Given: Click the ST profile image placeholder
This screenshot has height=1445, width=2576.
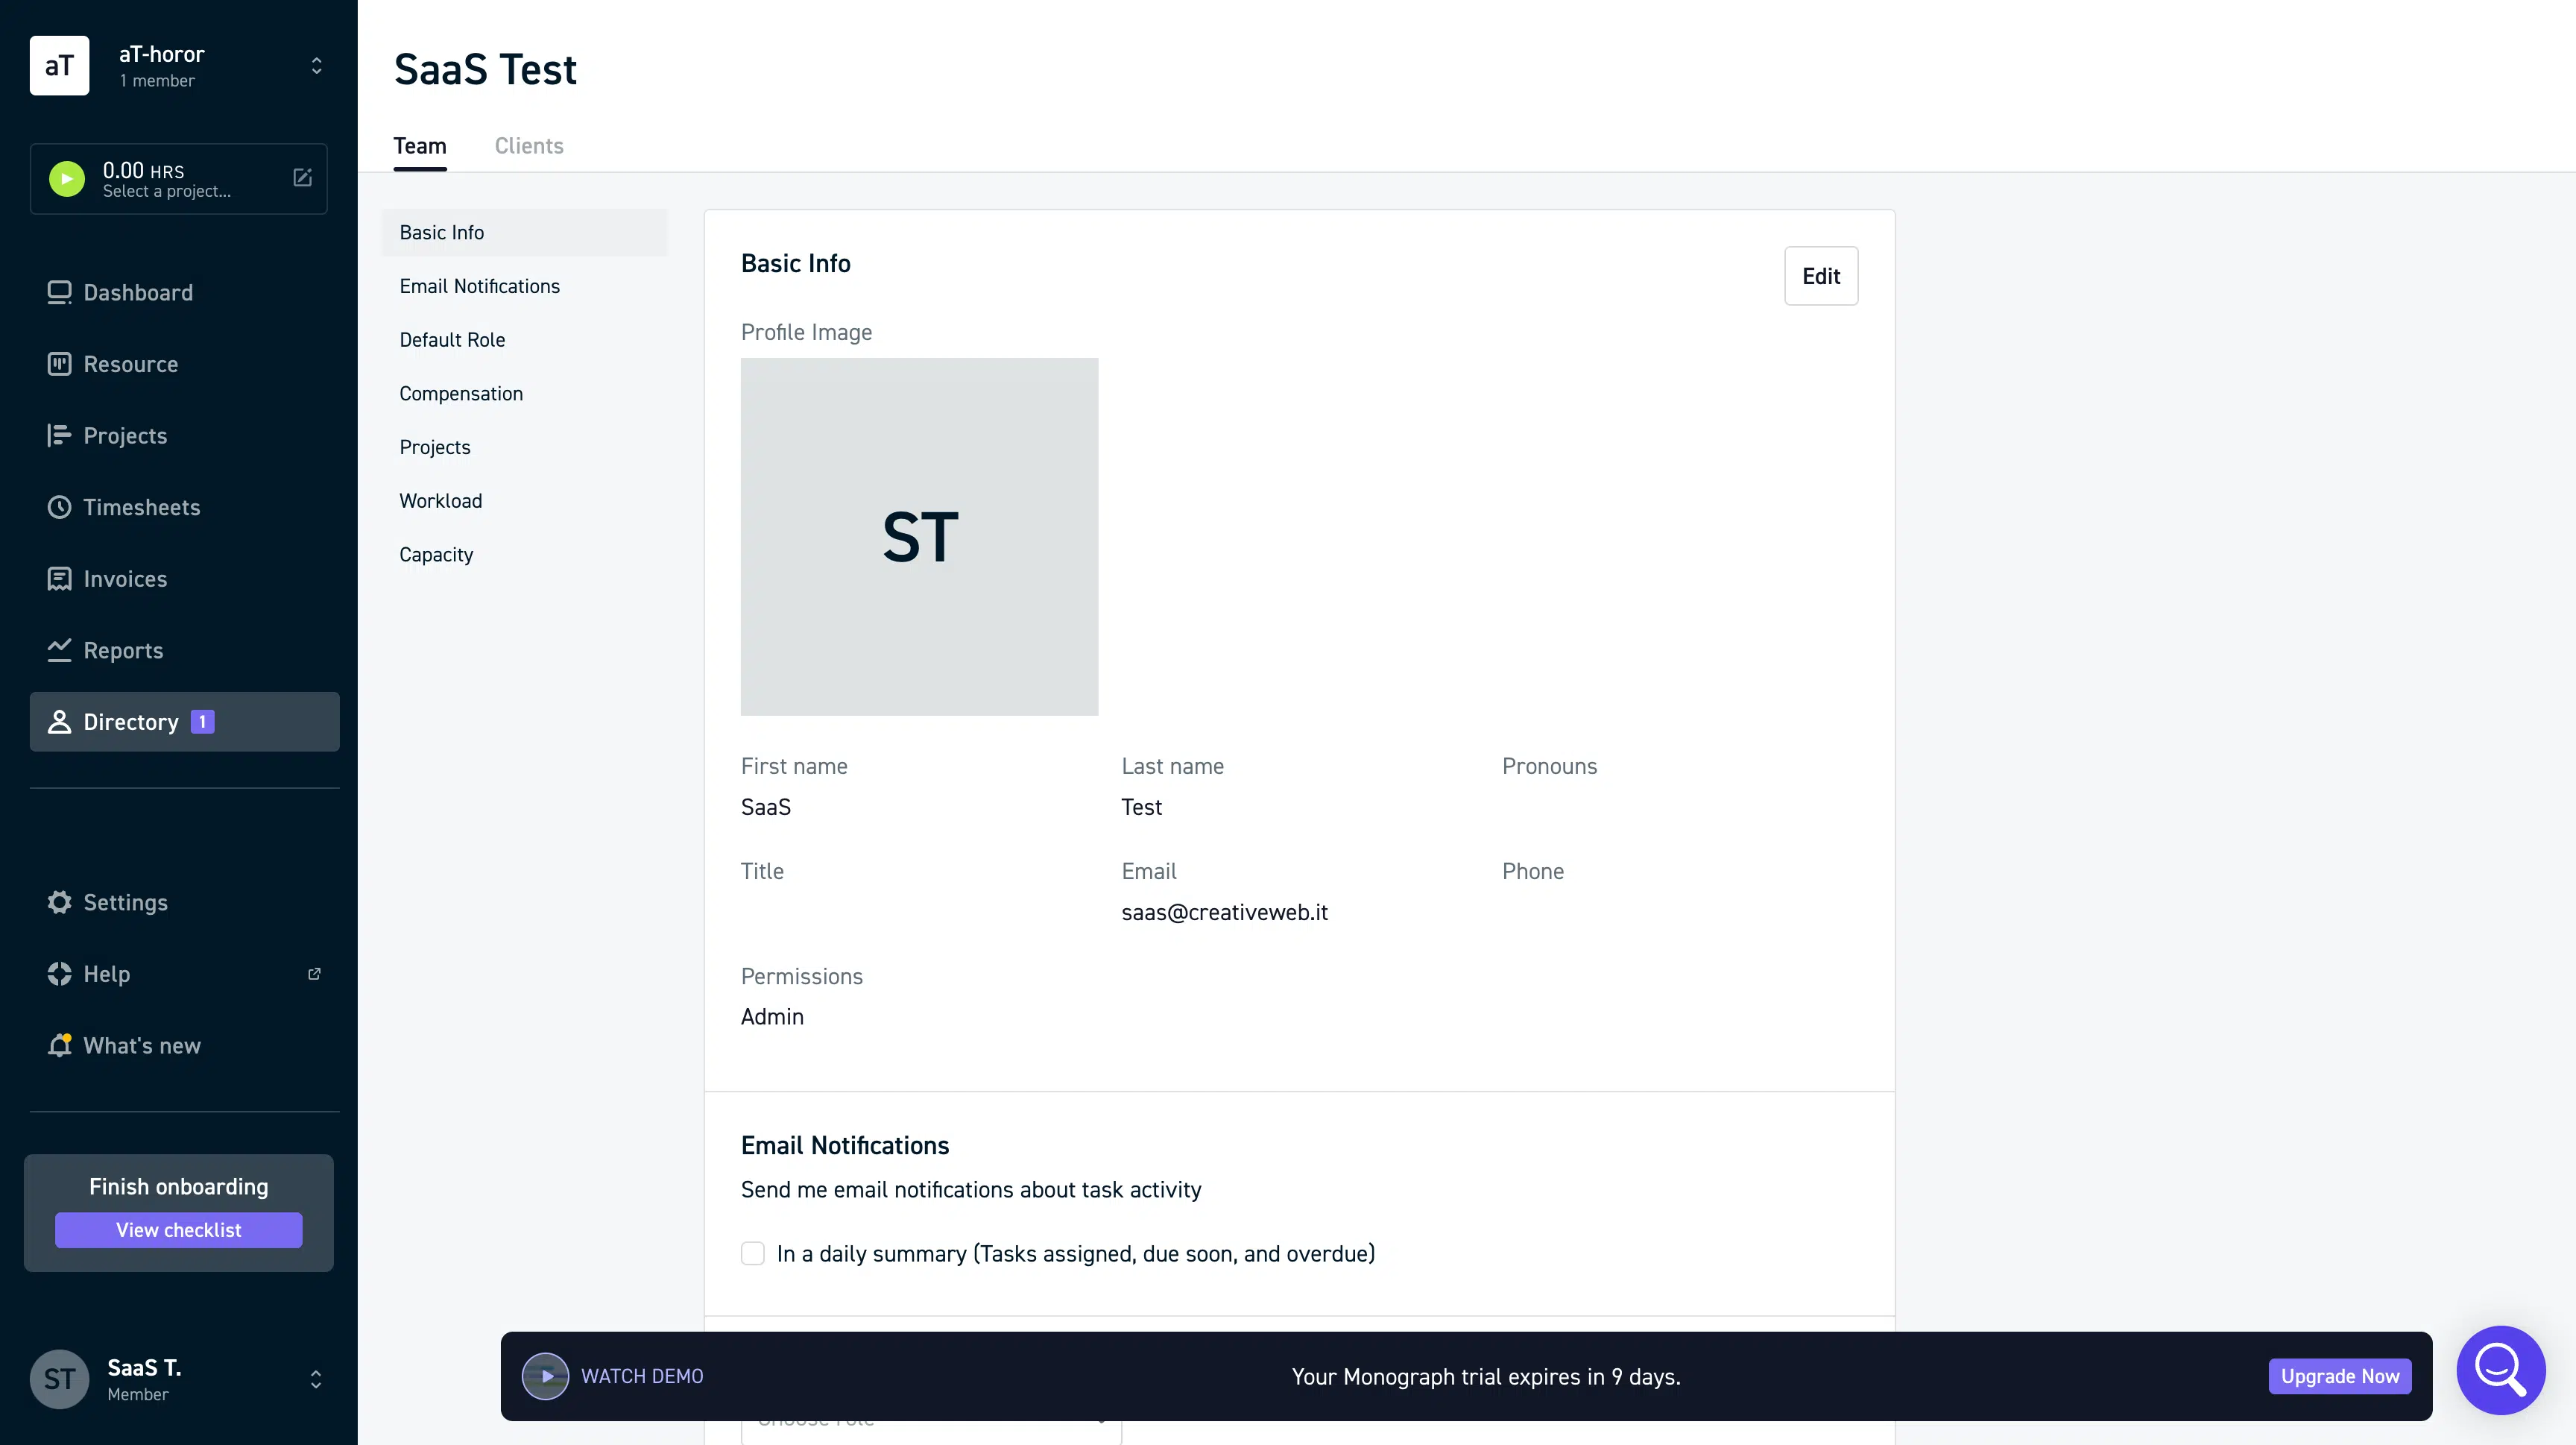Looking at the screenshot, I should 919,537.
